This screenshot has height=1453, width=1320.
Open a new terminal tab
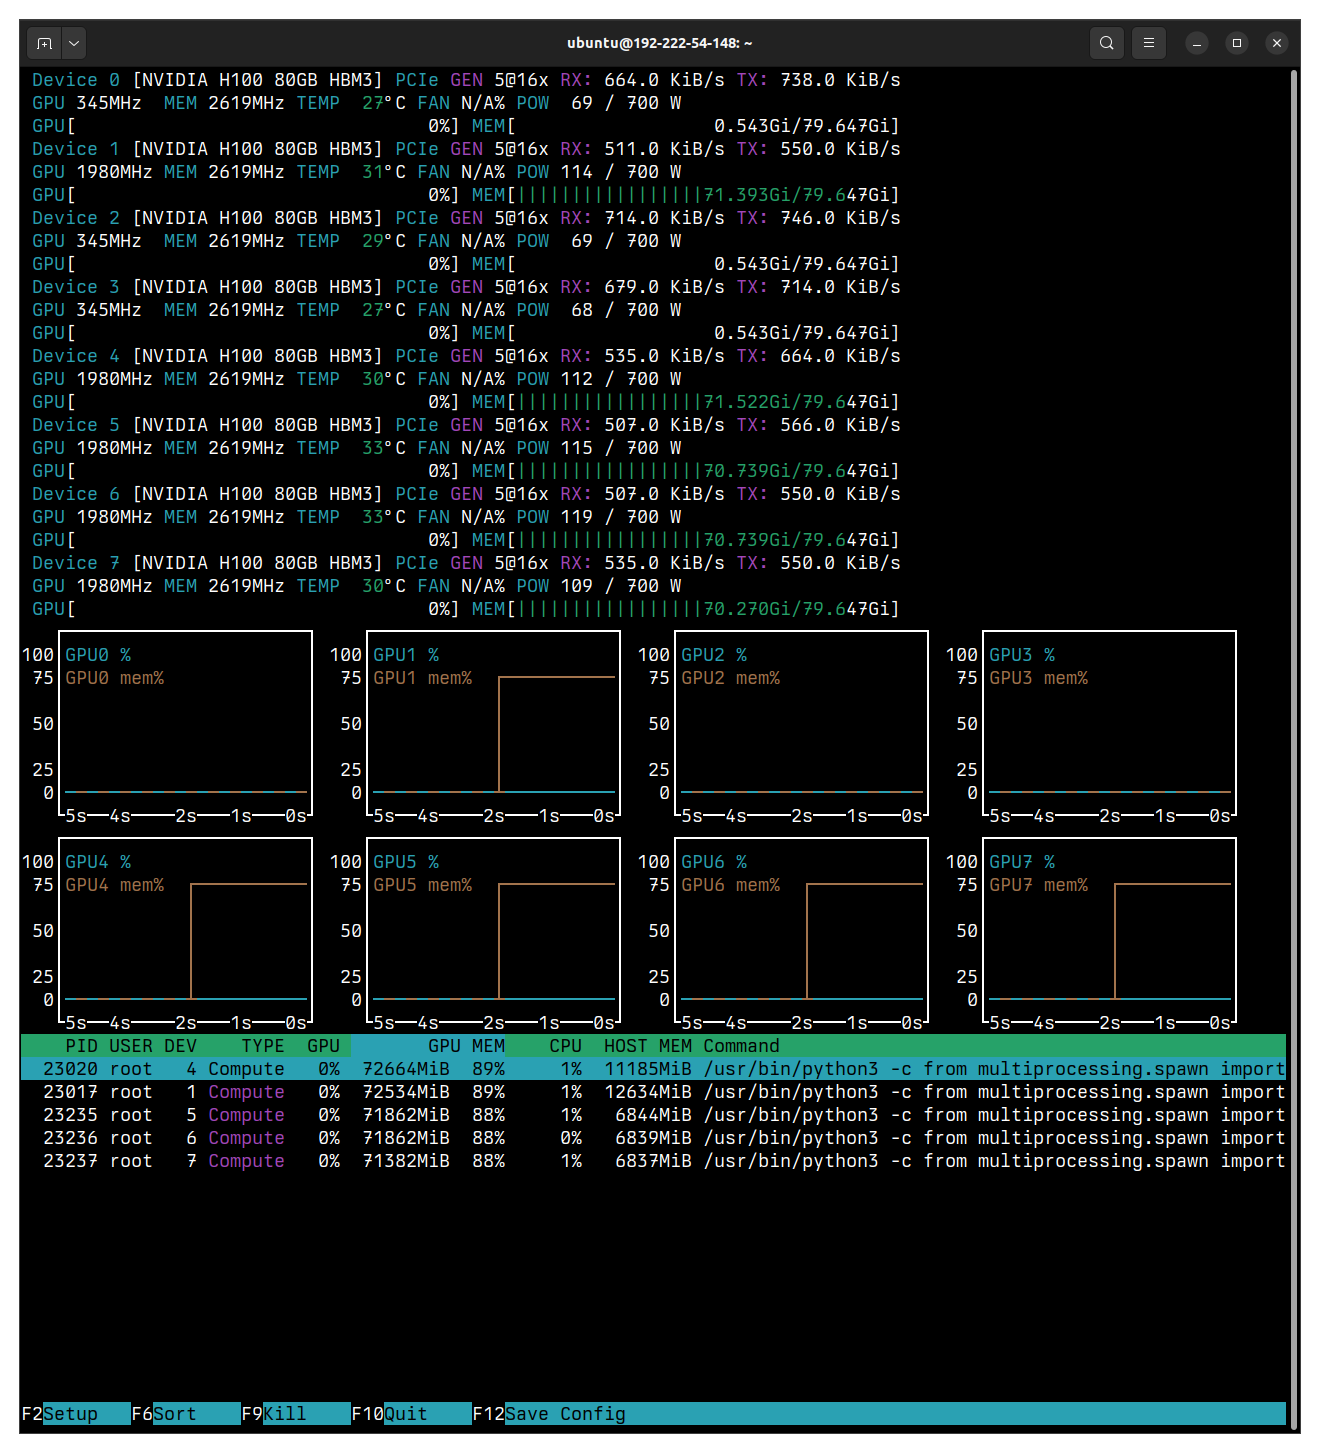tap(43, 43)
